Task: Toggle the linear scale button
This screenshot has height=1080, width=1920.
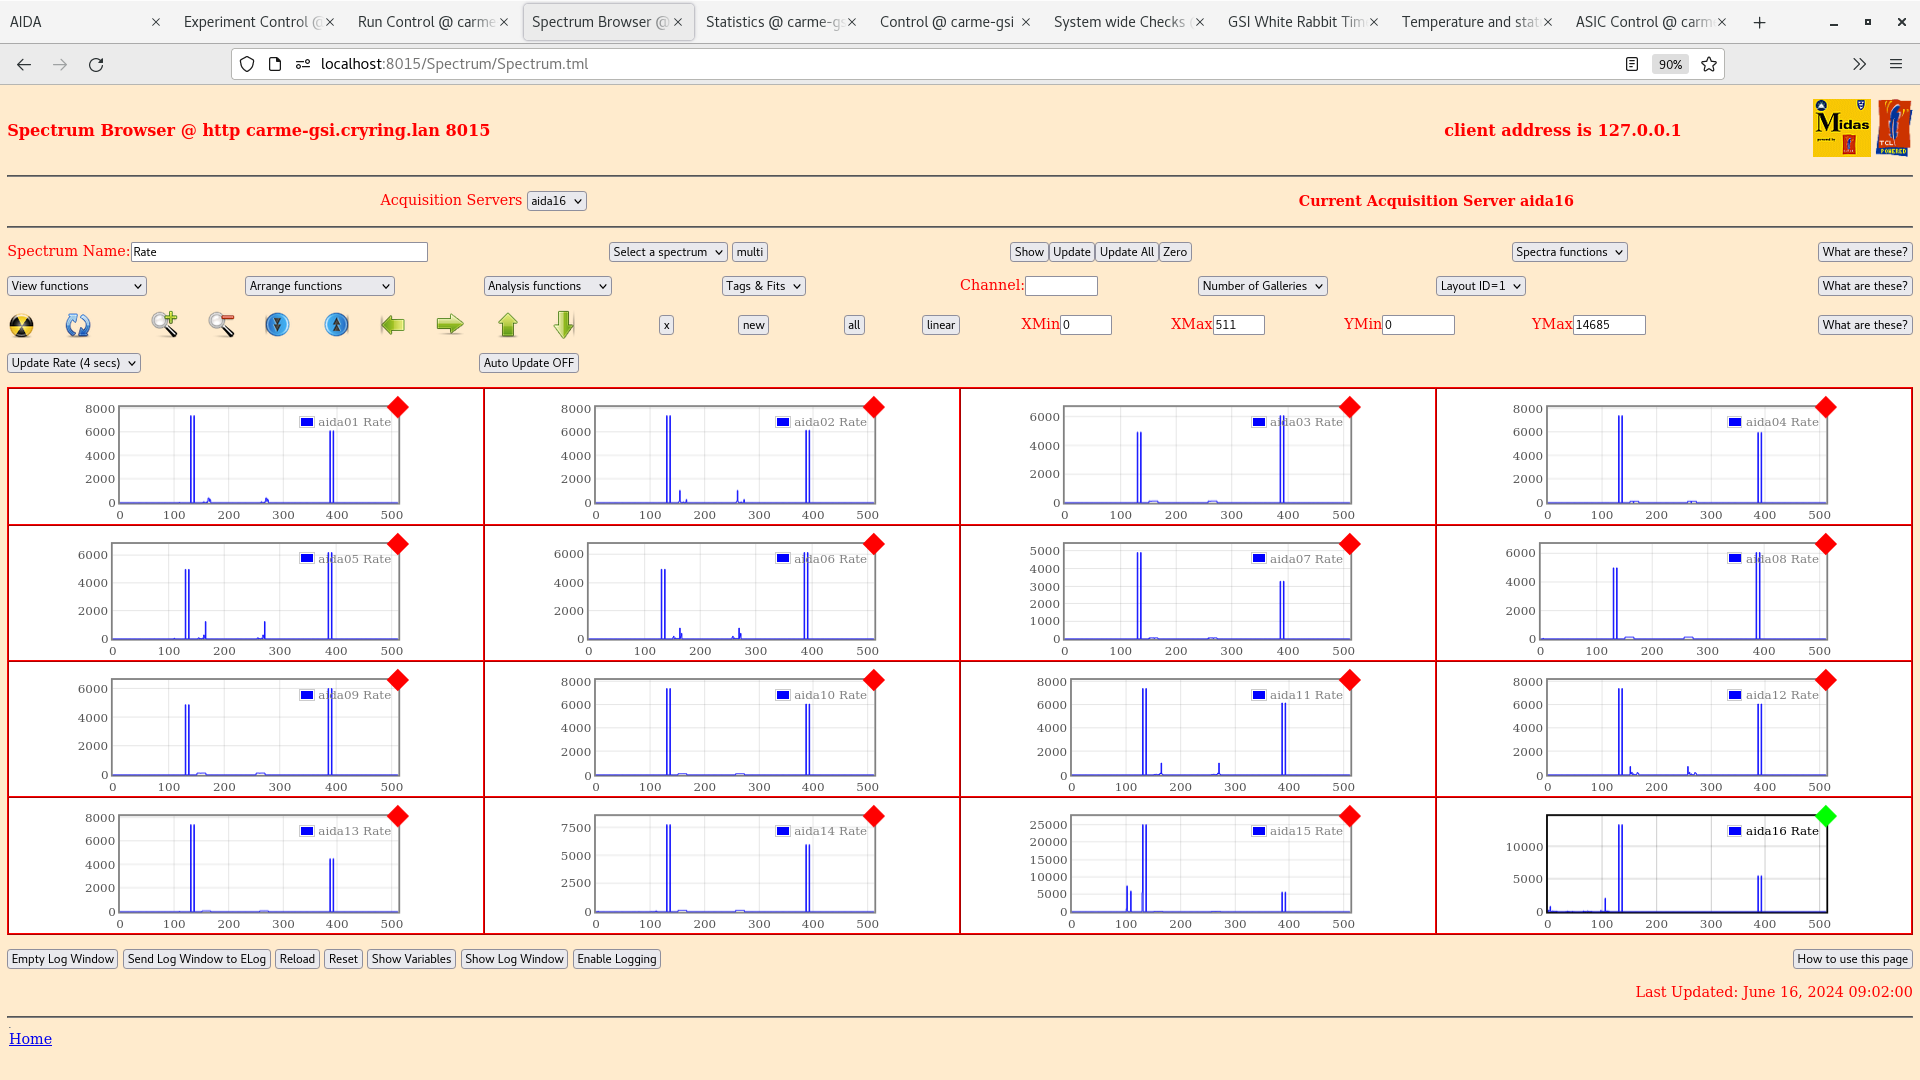Action: (940, 325)
